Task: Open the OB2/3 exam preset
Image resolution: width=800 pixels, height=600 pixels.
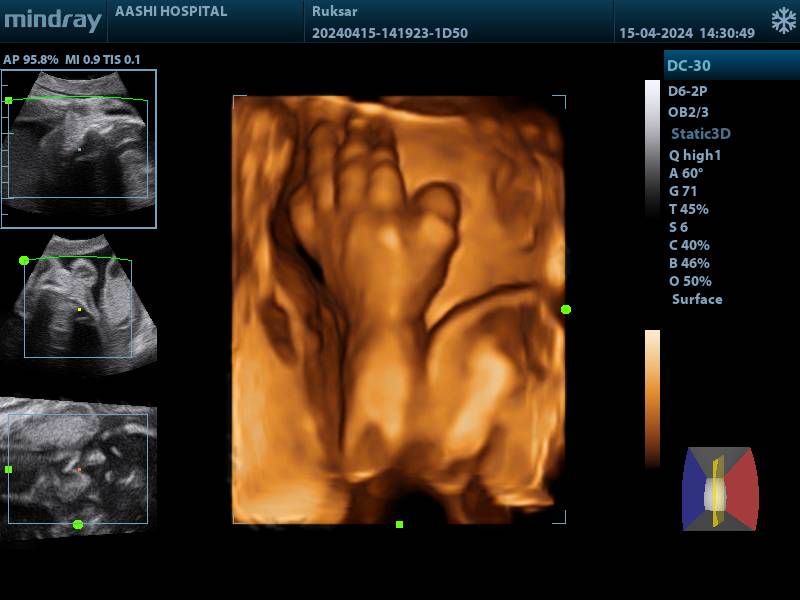Action: tap(688, 112)
